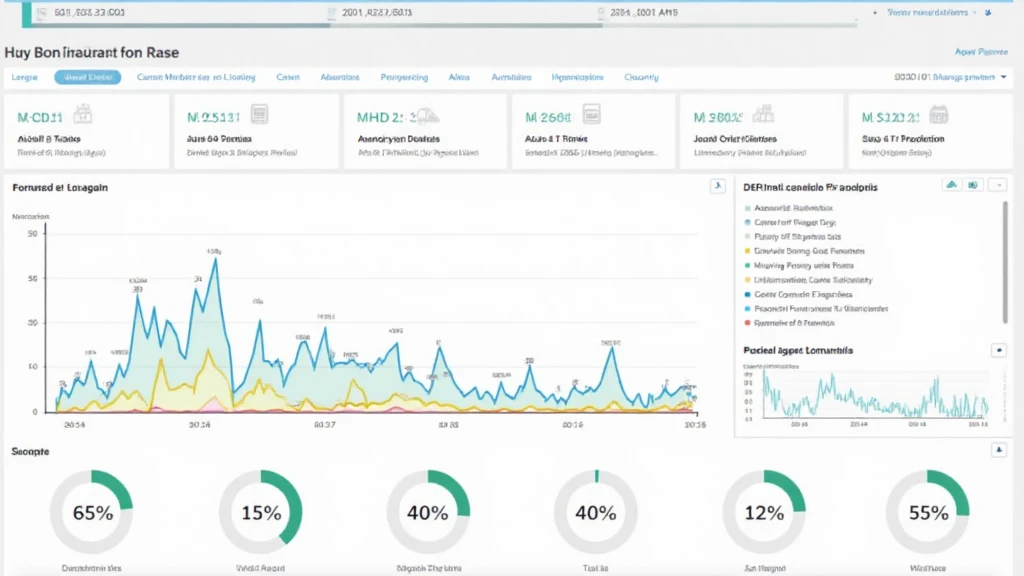Screen dimensions: 1024x576
Task: Toggle the red series marker in the legend list
Action: [x=747, y=323]
